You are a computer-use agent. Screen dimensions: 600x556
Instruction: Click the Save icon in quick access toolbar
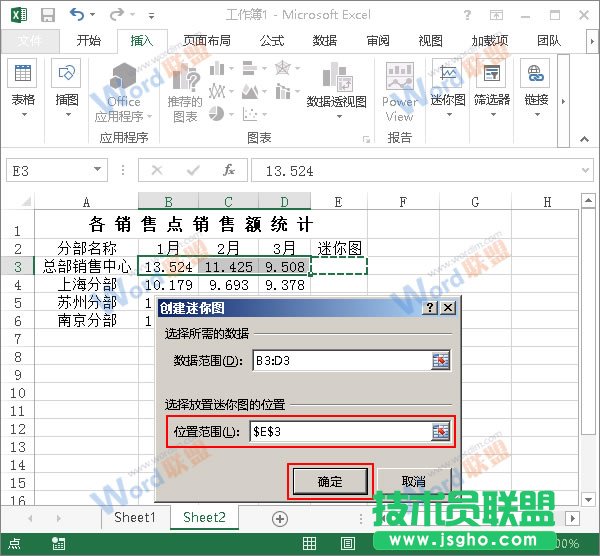pyautogui.click(x=48, y=15)
